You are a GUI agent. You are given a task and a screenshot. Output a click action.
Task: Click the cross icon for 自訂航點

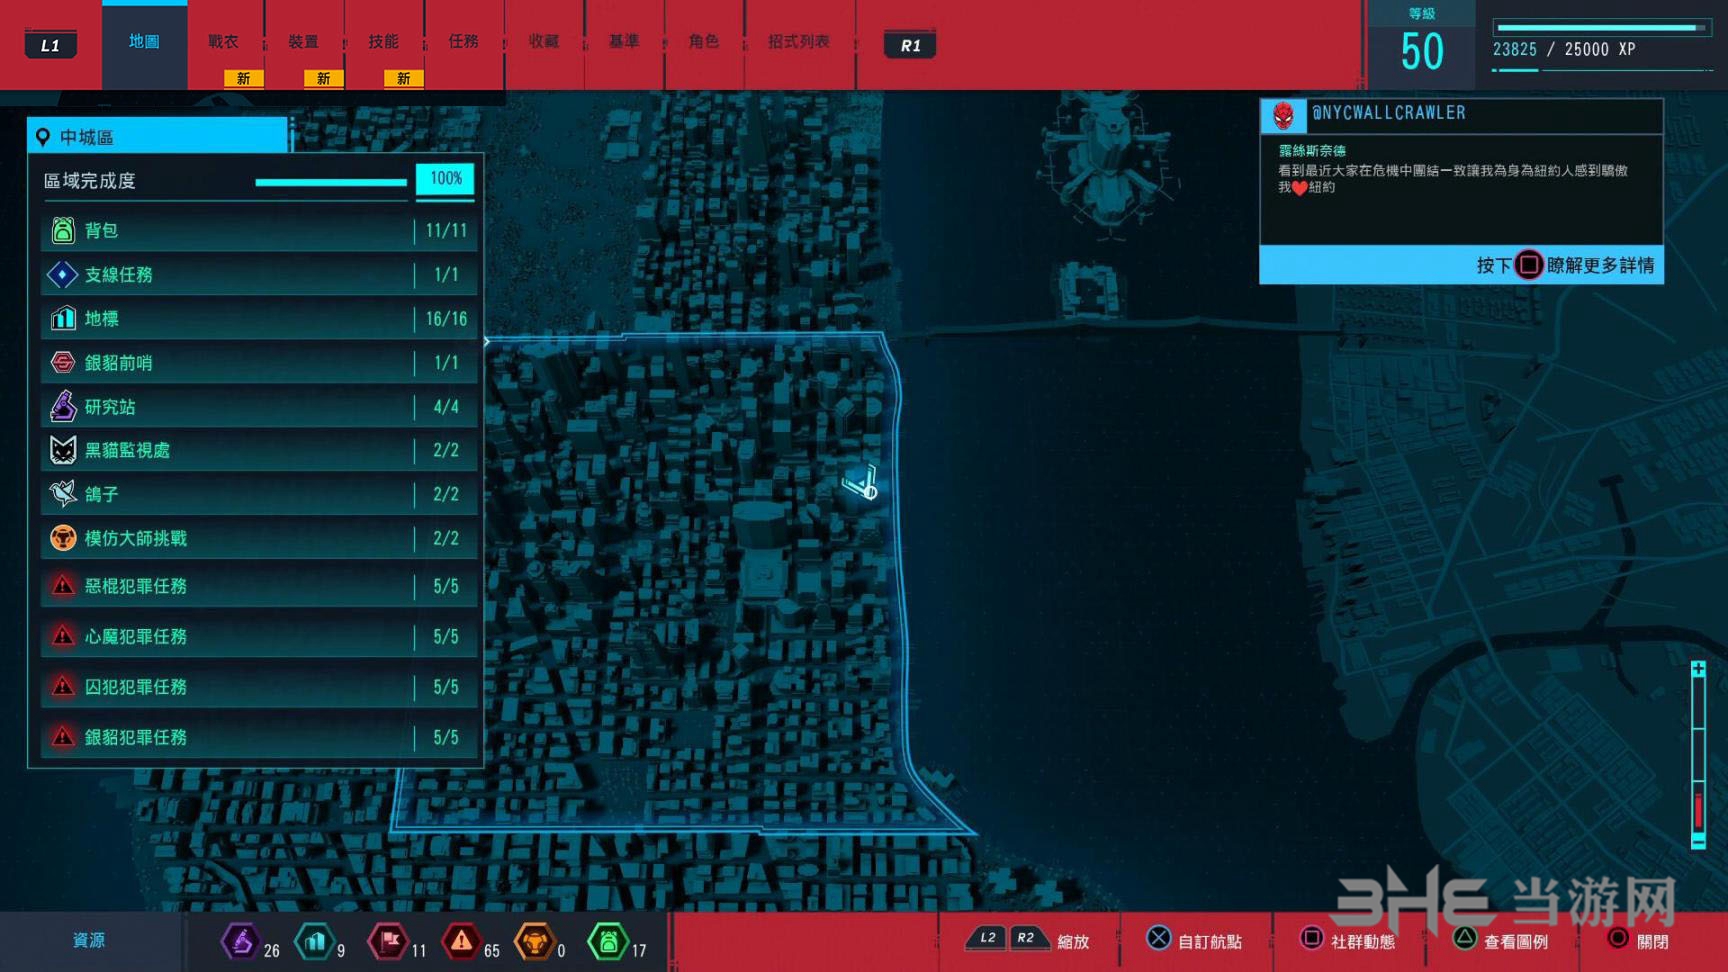(x=1158, y=938)
